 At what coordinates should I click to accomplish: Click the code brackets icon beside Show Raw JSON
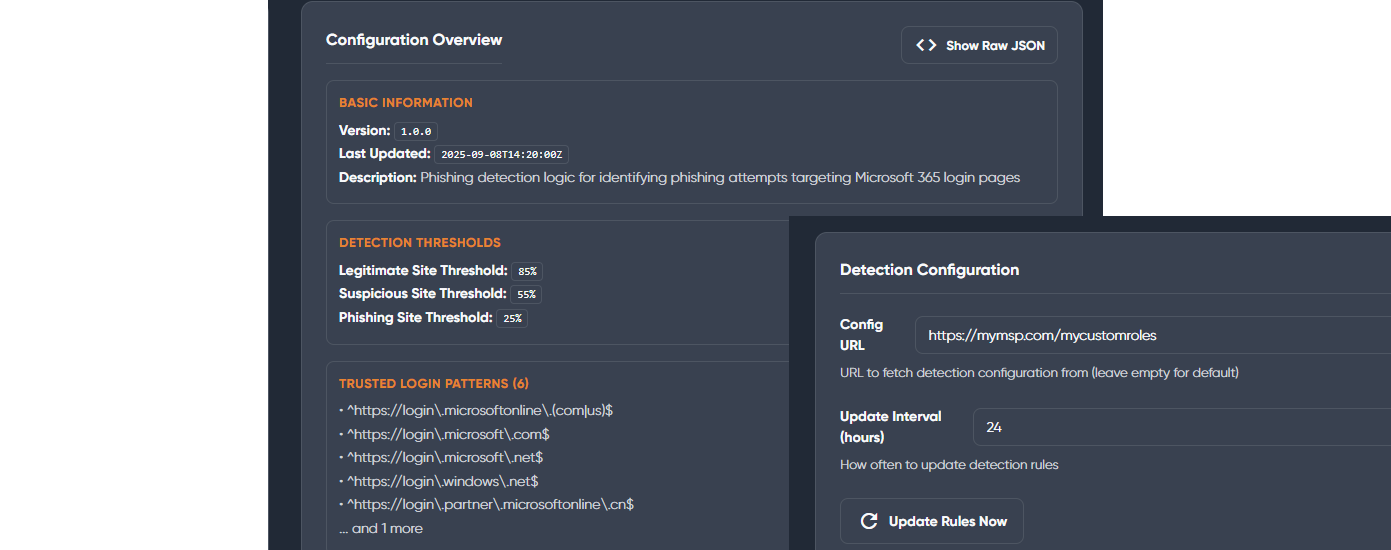[x=926, y=45]
